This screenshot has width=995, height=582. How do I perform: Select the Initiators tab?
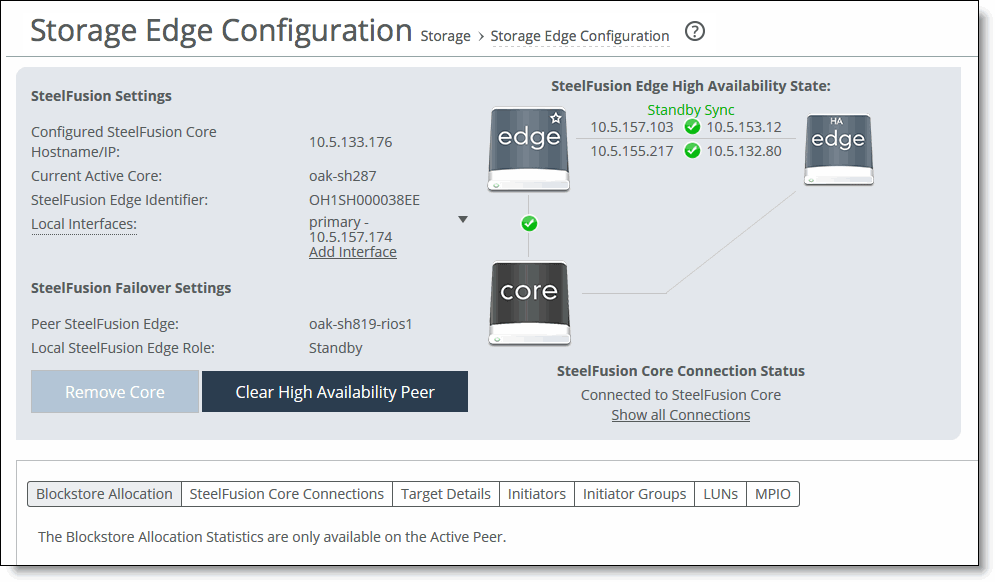(536, 493)
